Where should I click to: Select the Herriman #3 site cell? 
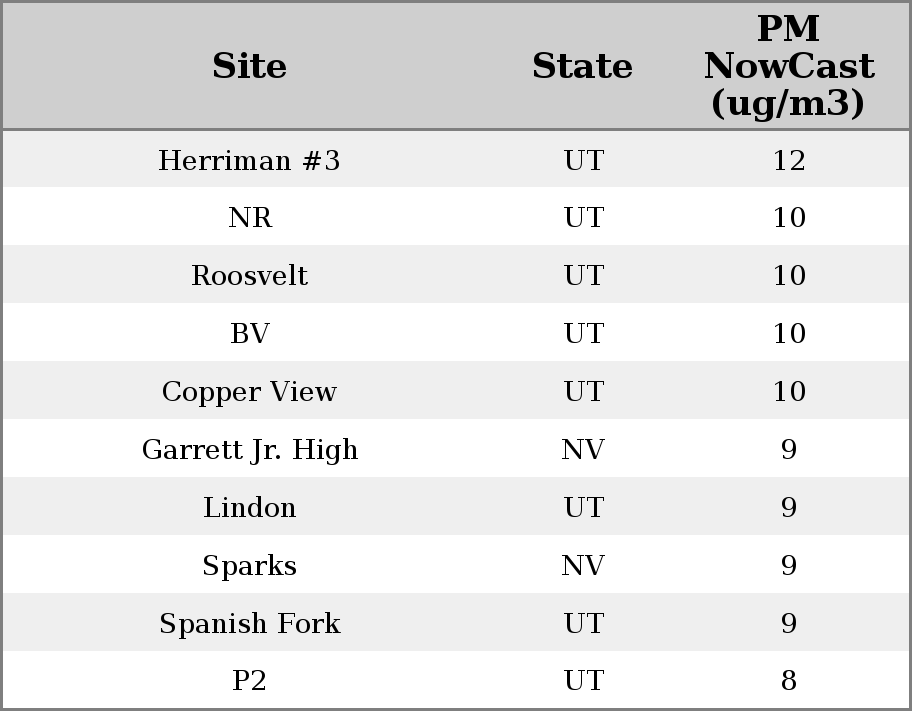click(x=249, y=160)
